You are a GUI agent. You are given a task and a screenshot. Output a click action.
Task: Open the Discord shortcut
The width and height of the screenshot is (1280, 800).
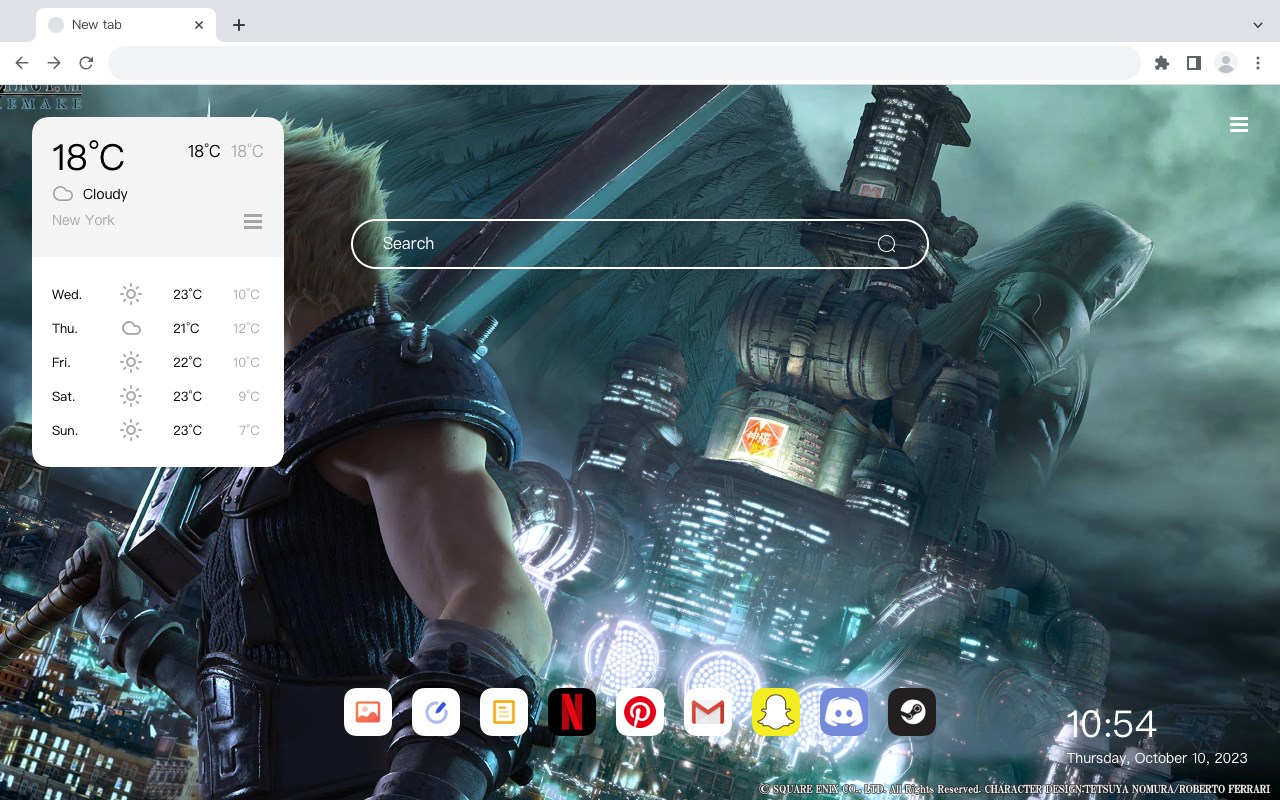point(844,712)
